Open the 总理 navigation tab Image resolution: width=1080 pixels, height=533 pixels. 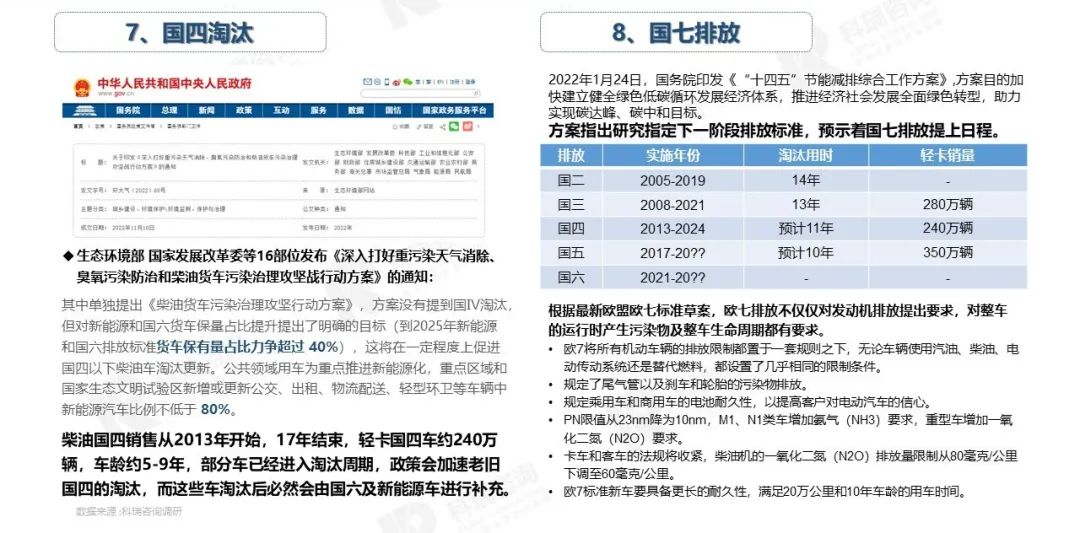168,111
